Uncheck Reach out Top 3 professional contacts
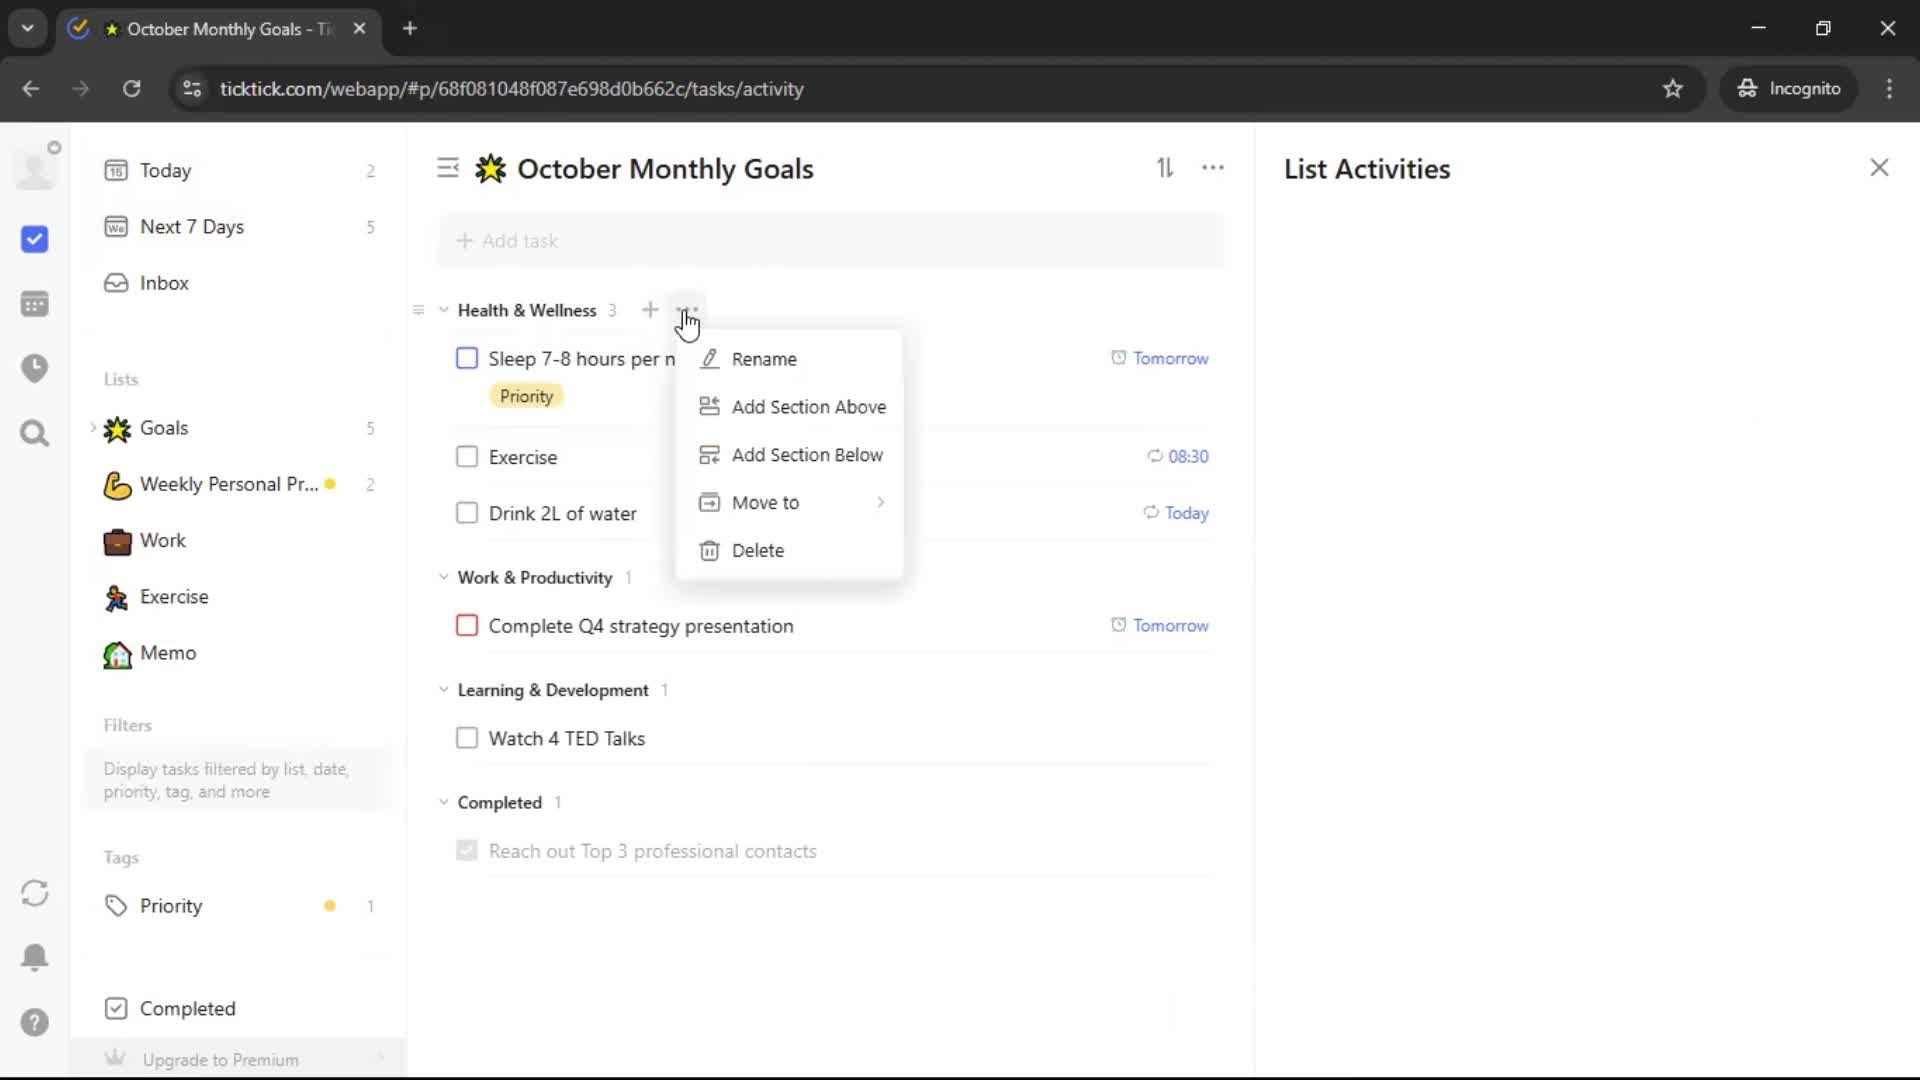The image size is (1920, 1080). tap(467, 851)
